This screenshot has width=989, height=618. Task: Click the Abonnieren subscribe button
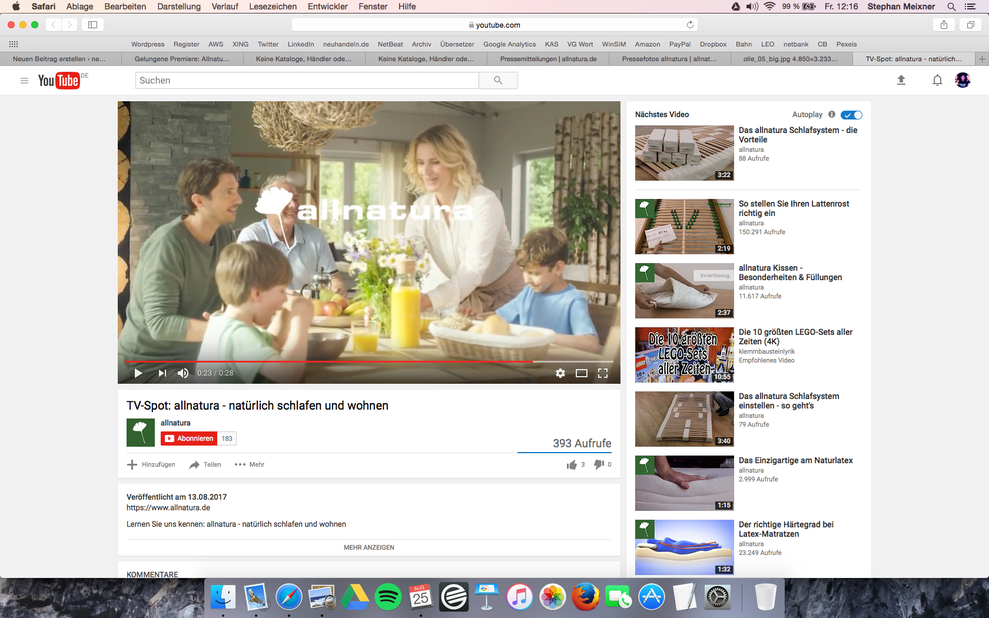189,438
